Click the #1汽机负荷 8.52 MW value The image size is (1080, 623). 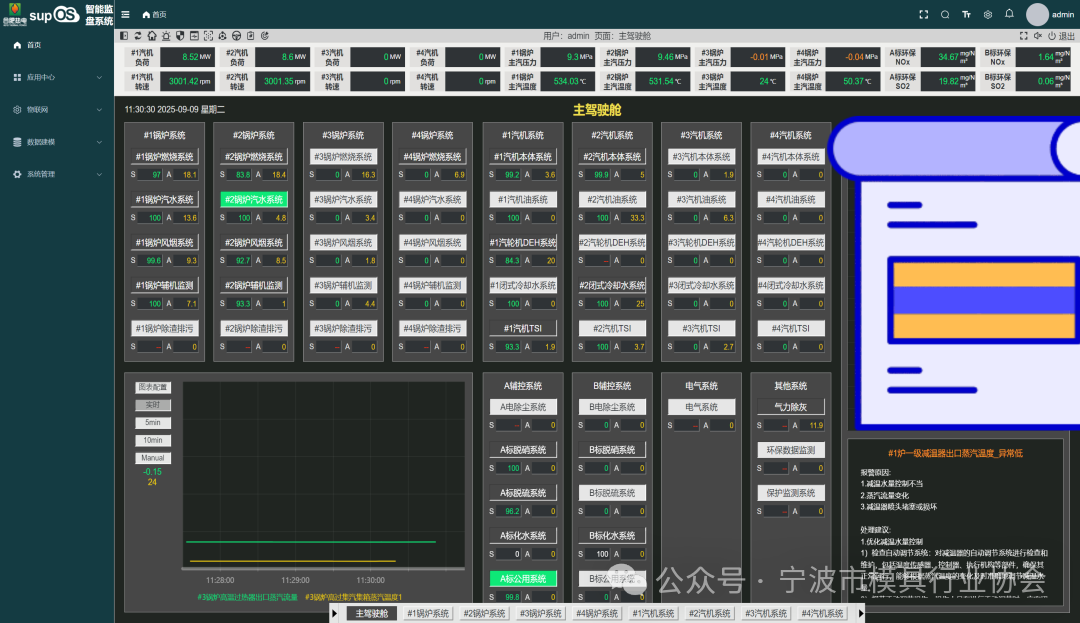click(187, 57)
